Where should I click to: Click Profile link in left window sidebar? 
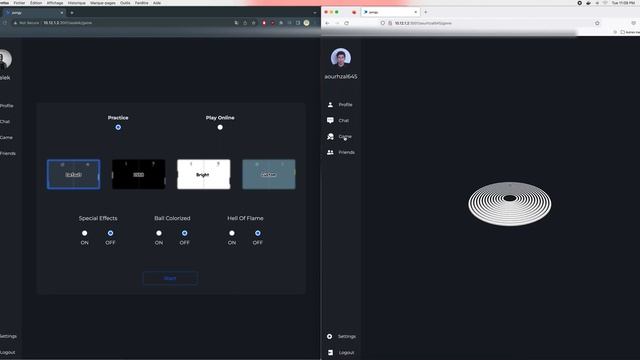coord(7,106)
